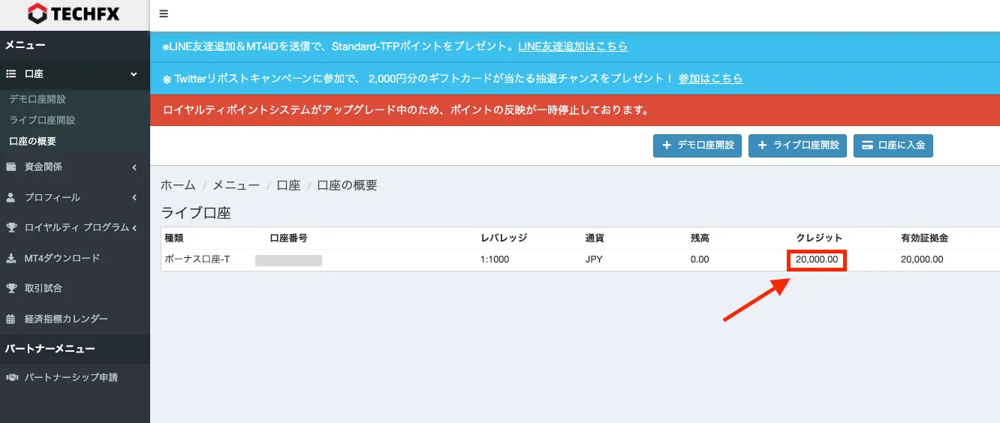1000x423 pixels.
Task: Click the 口座に入金 button
Action: click(x=893, y=145)
